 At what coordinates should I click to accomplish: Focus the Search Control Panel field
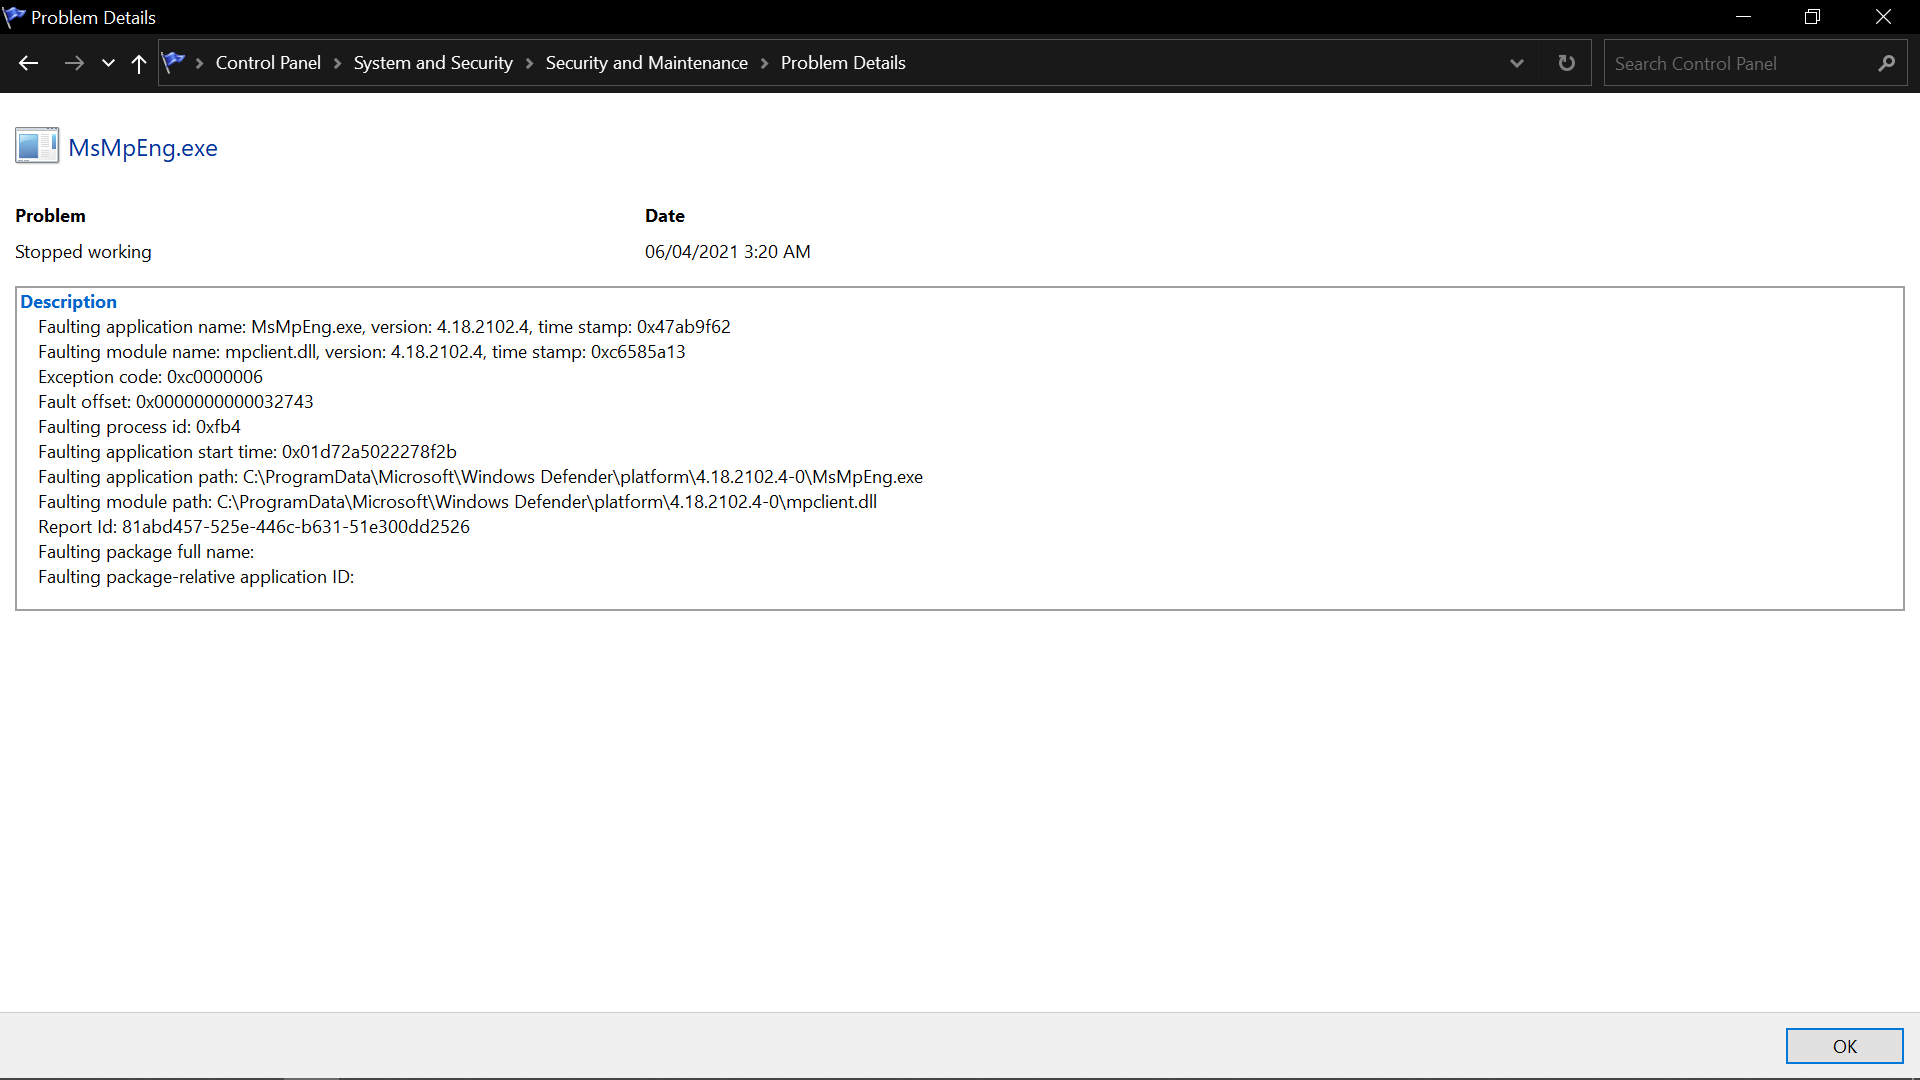[x=1740, y=63]
